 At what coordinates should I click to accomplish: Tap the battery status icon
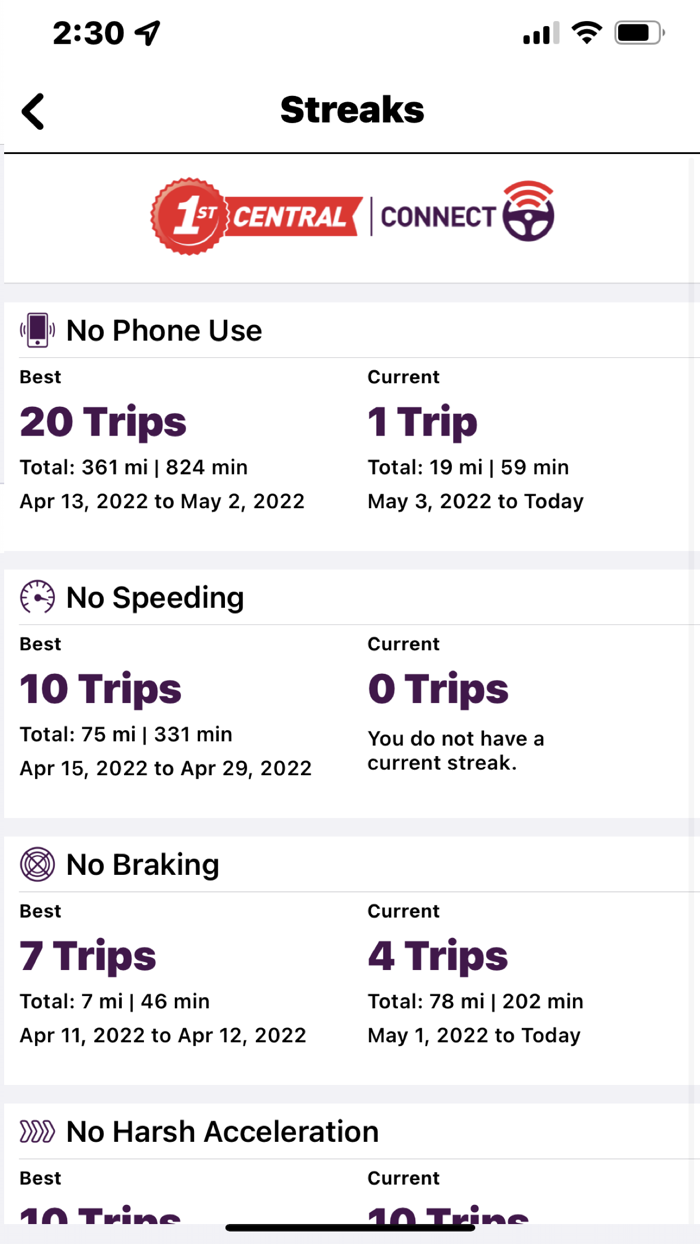(x=639, y=33)
